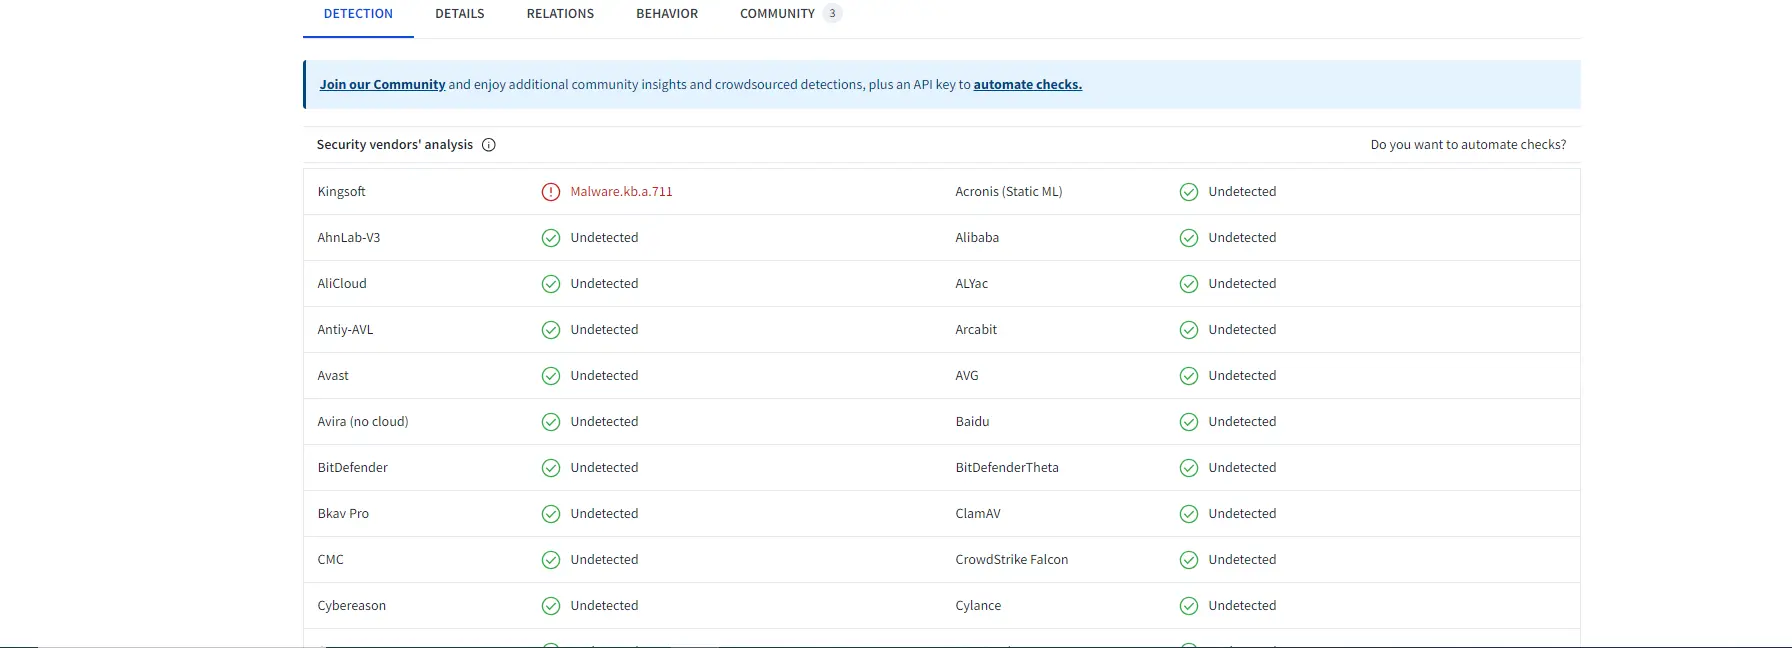This screenshot has height=648, width=1792.
Task: Select the AVG vendor name
Action: (x=967, y=376)
